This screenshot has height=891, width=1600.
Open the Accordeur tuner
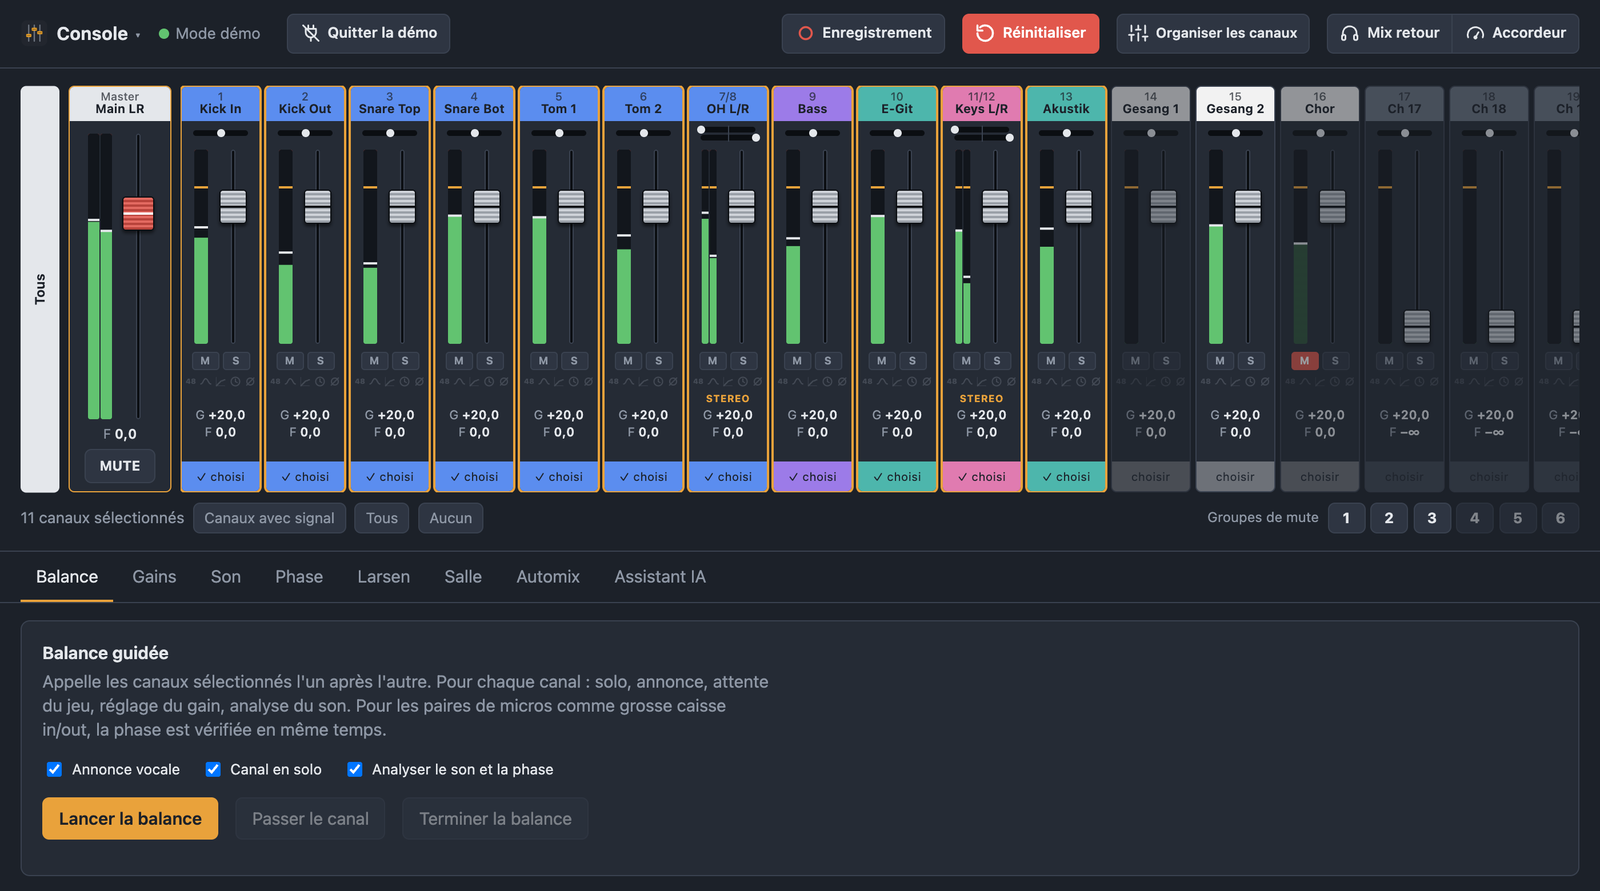tap(1516, 33)
